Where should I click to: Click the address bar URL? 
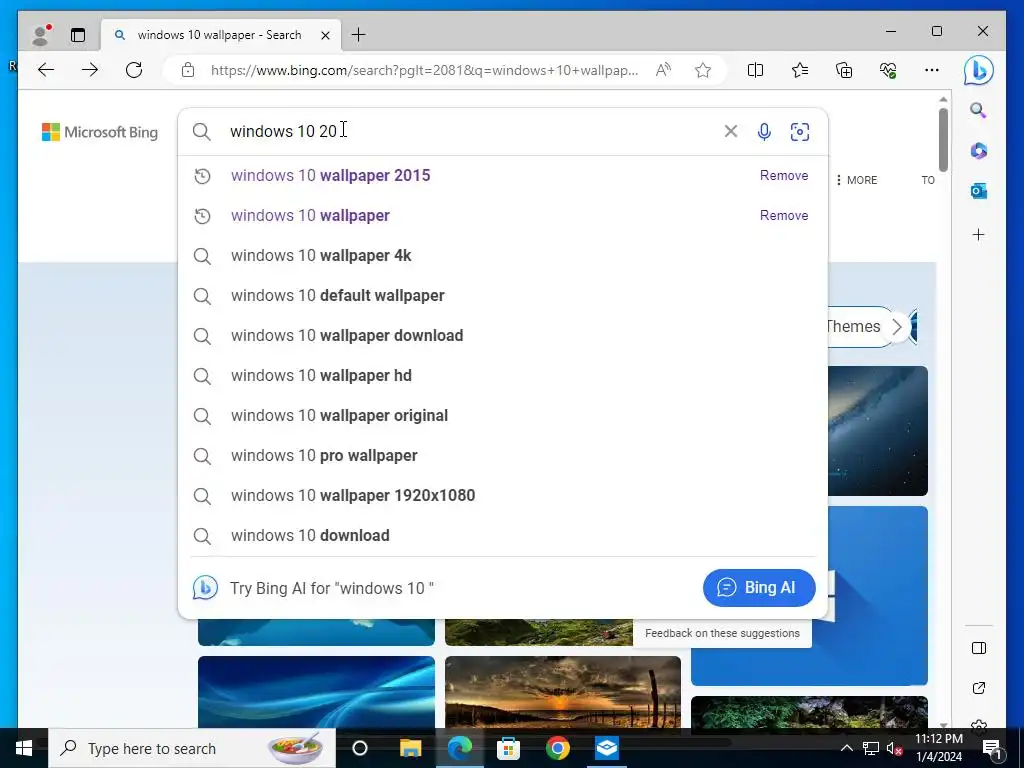pos(424,70)
